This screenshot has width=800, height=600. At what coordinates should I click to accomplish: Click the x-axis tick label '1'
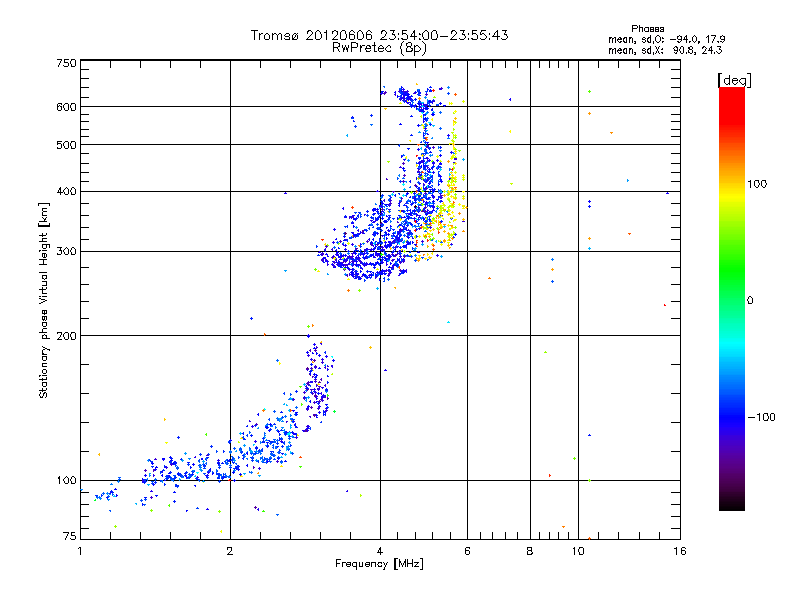[80, 551]
